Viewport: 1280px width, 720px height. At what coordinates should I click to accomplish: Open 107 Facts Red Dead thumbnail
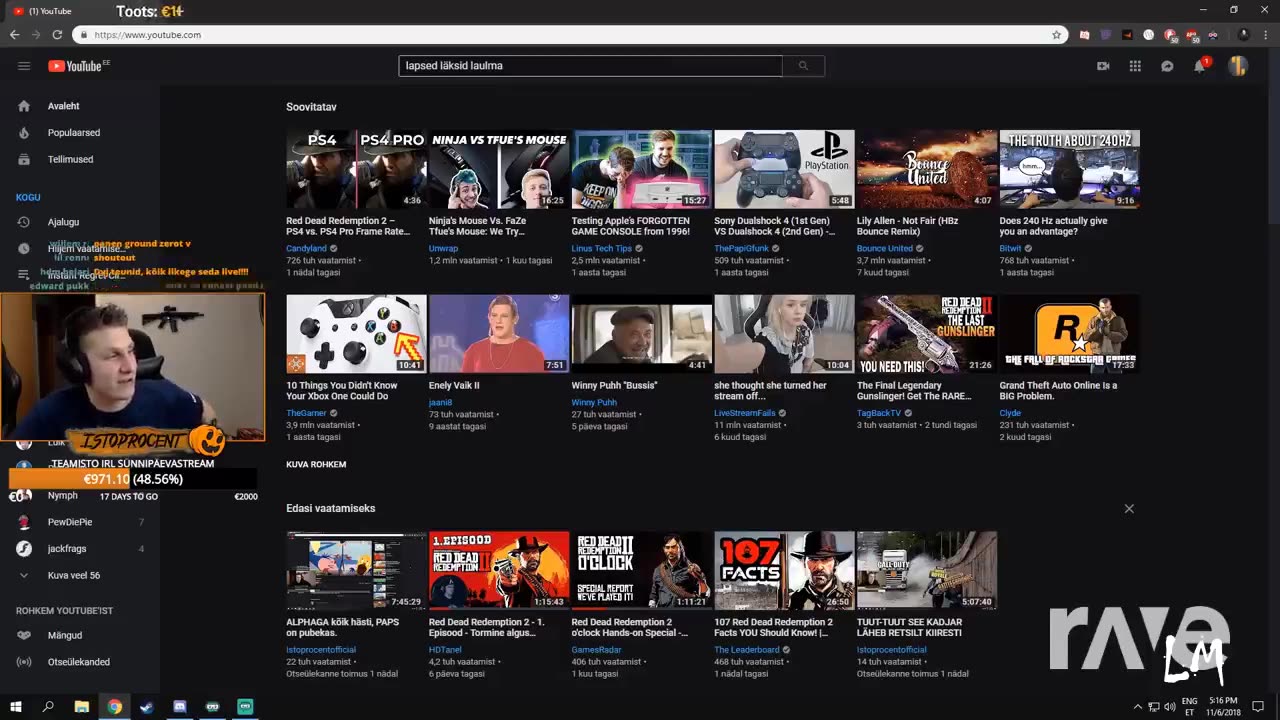click(784, 570)
